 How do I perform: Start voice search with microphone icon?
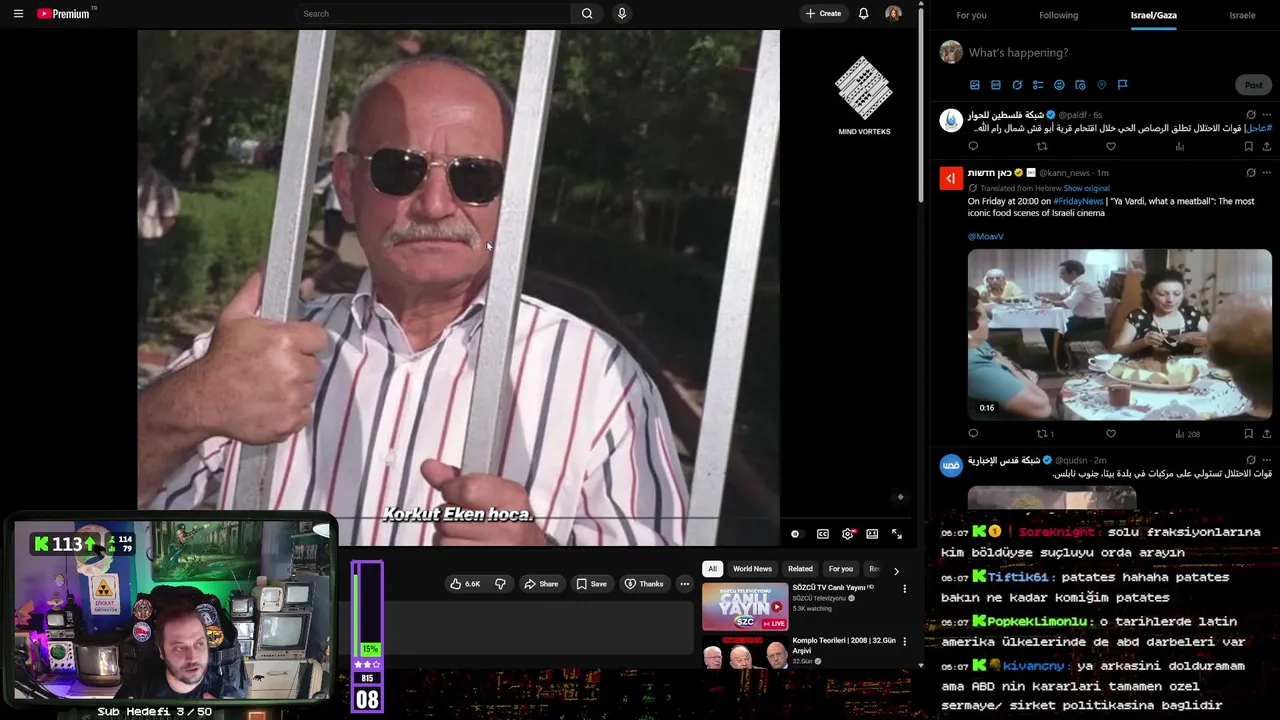621,14
